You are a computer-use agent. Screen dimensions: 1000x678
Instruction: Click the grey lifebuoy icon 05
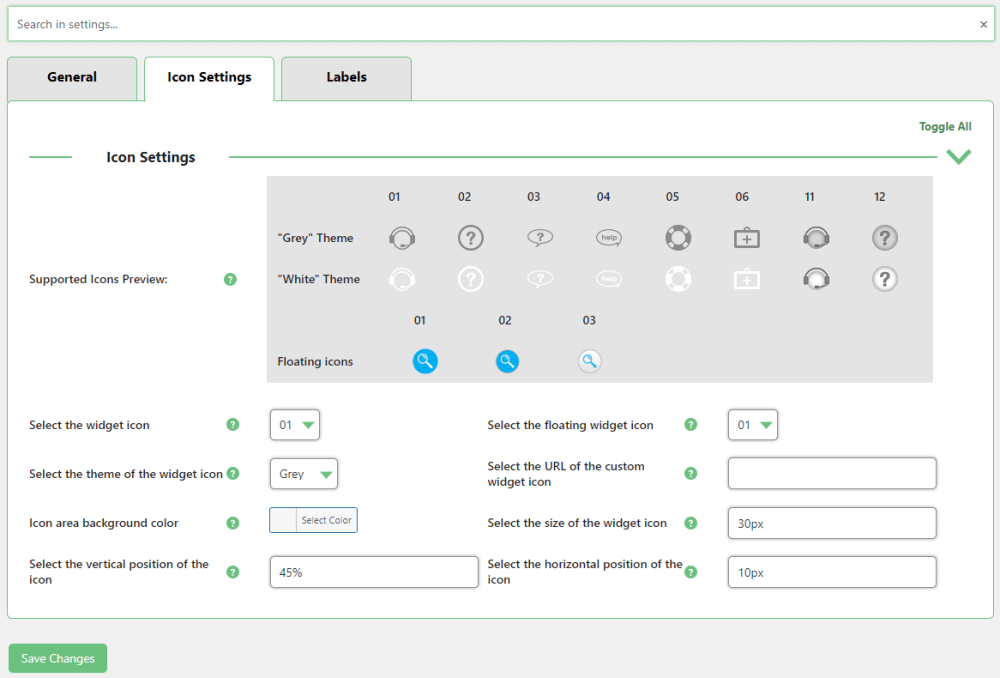click(x=678, y=238)
